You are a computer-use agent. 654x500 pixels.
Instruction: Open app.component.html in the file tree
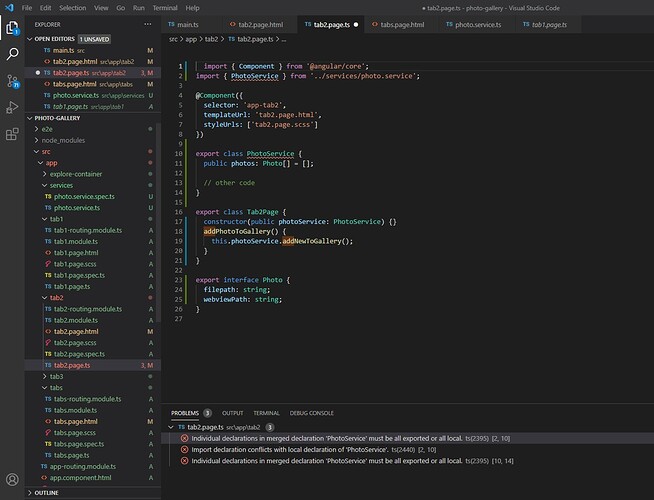[x=80, y=477]
